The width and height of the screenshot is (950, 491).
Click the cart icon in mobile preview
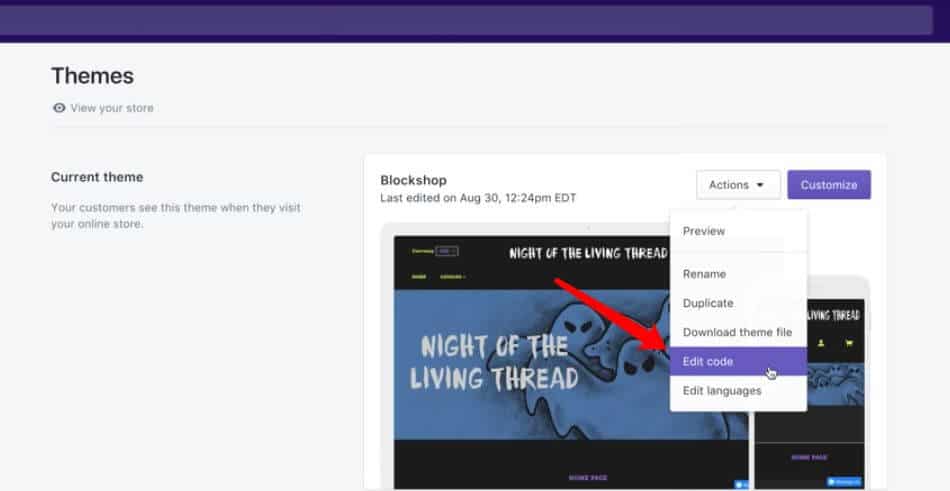pyautogui.click(x=849, y=343)
